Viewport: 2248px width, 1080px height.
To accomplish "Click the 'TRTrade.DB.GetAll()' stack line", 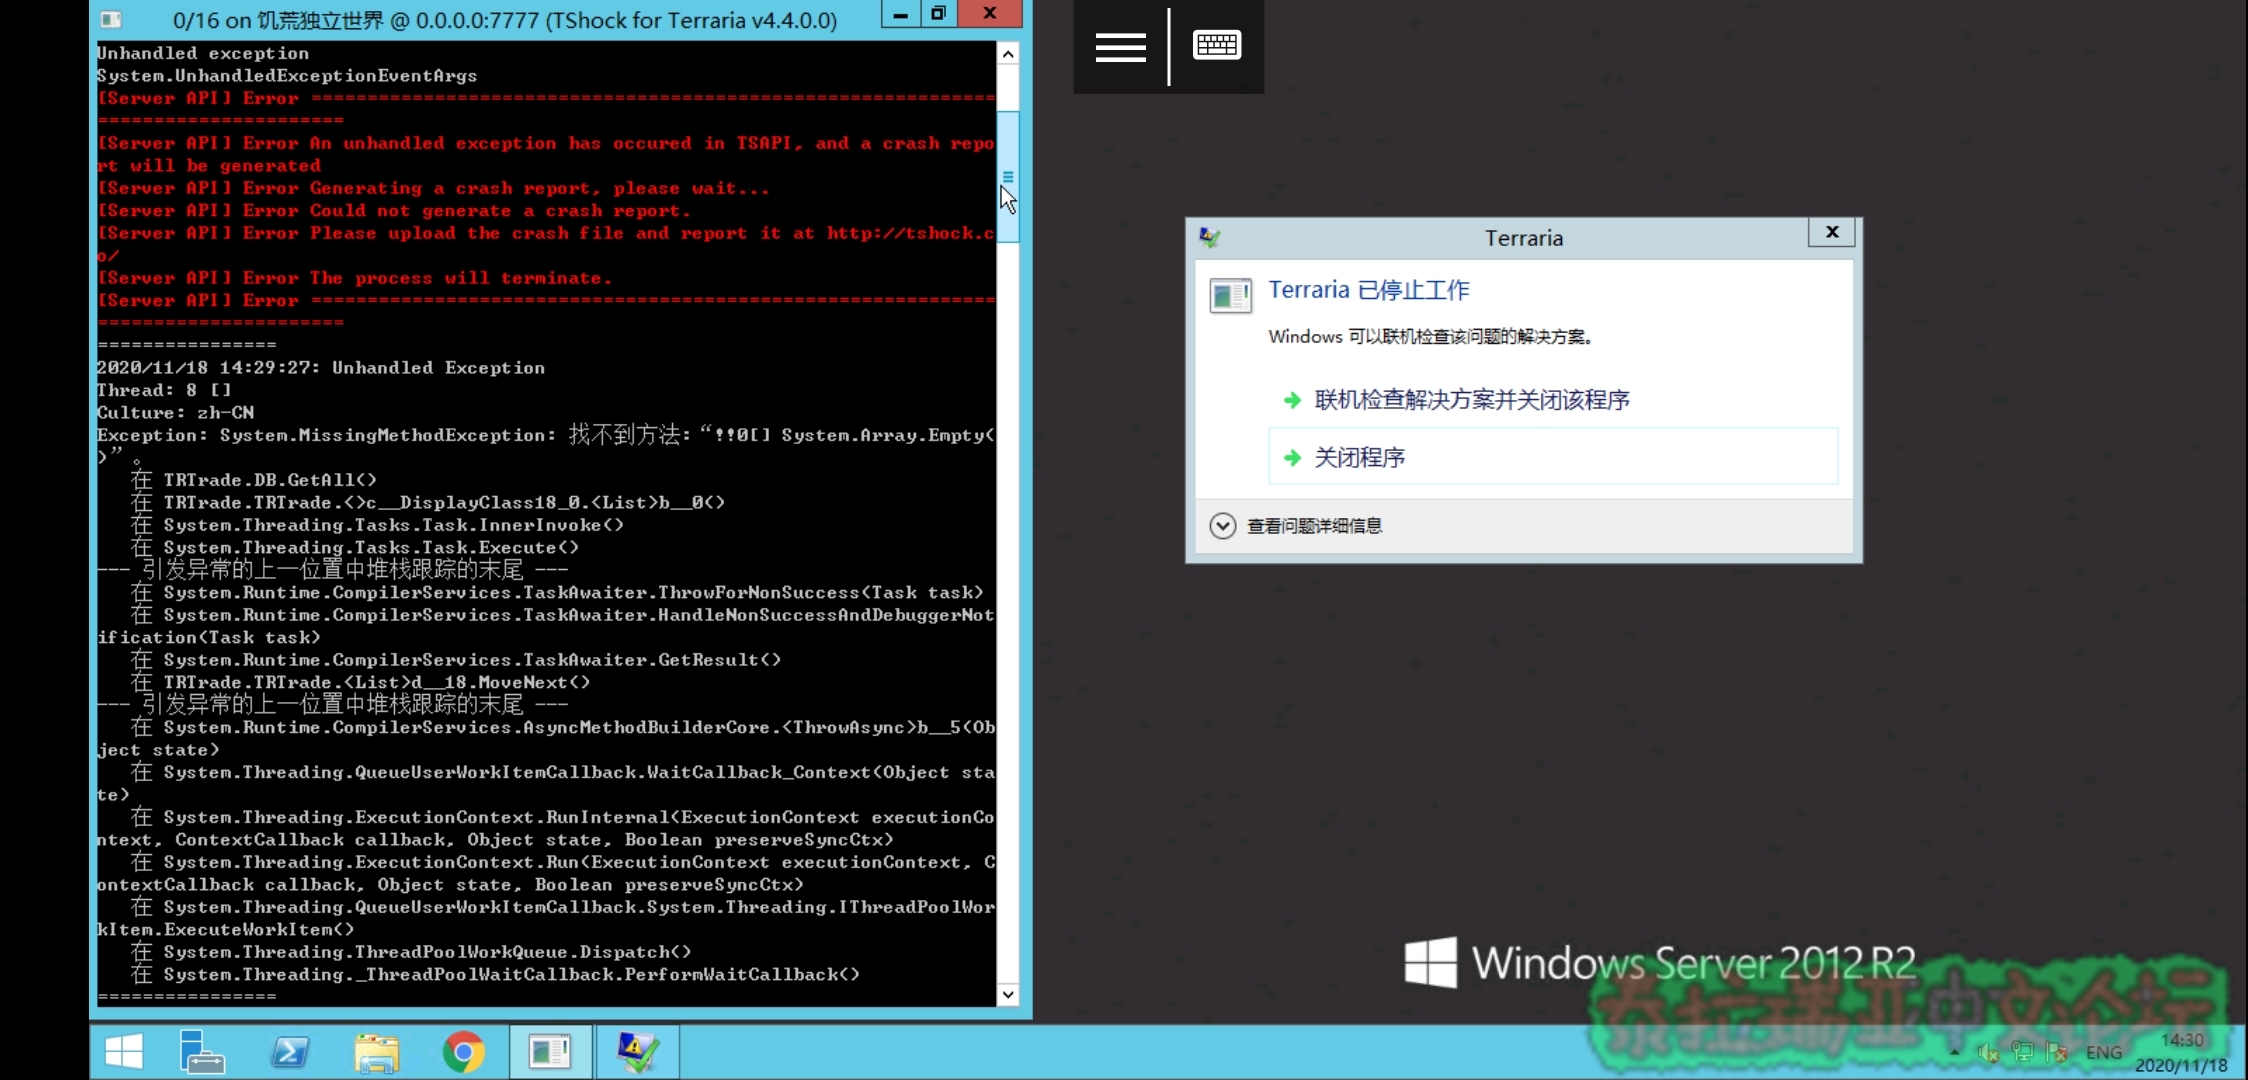I will [x=254, y=480].
